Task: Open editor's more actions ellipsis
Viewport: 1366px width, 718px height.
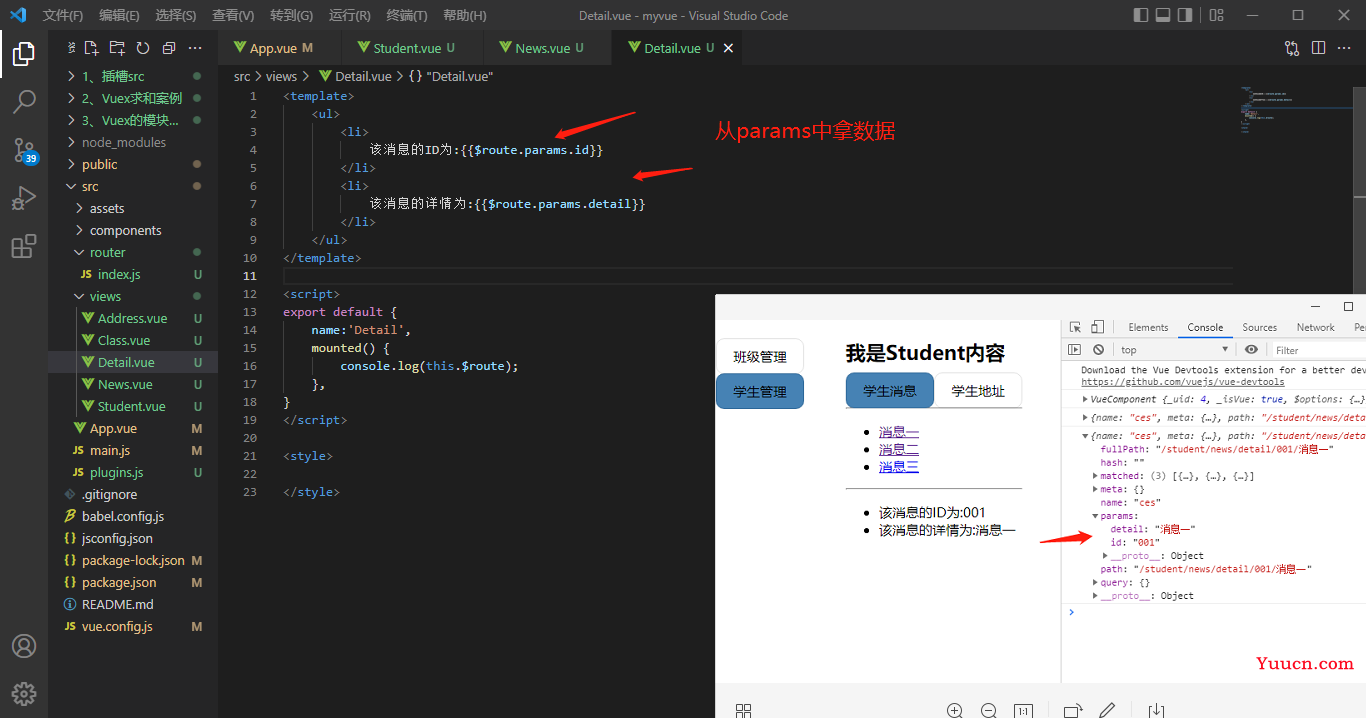Action: click(x=1345, y=48)
